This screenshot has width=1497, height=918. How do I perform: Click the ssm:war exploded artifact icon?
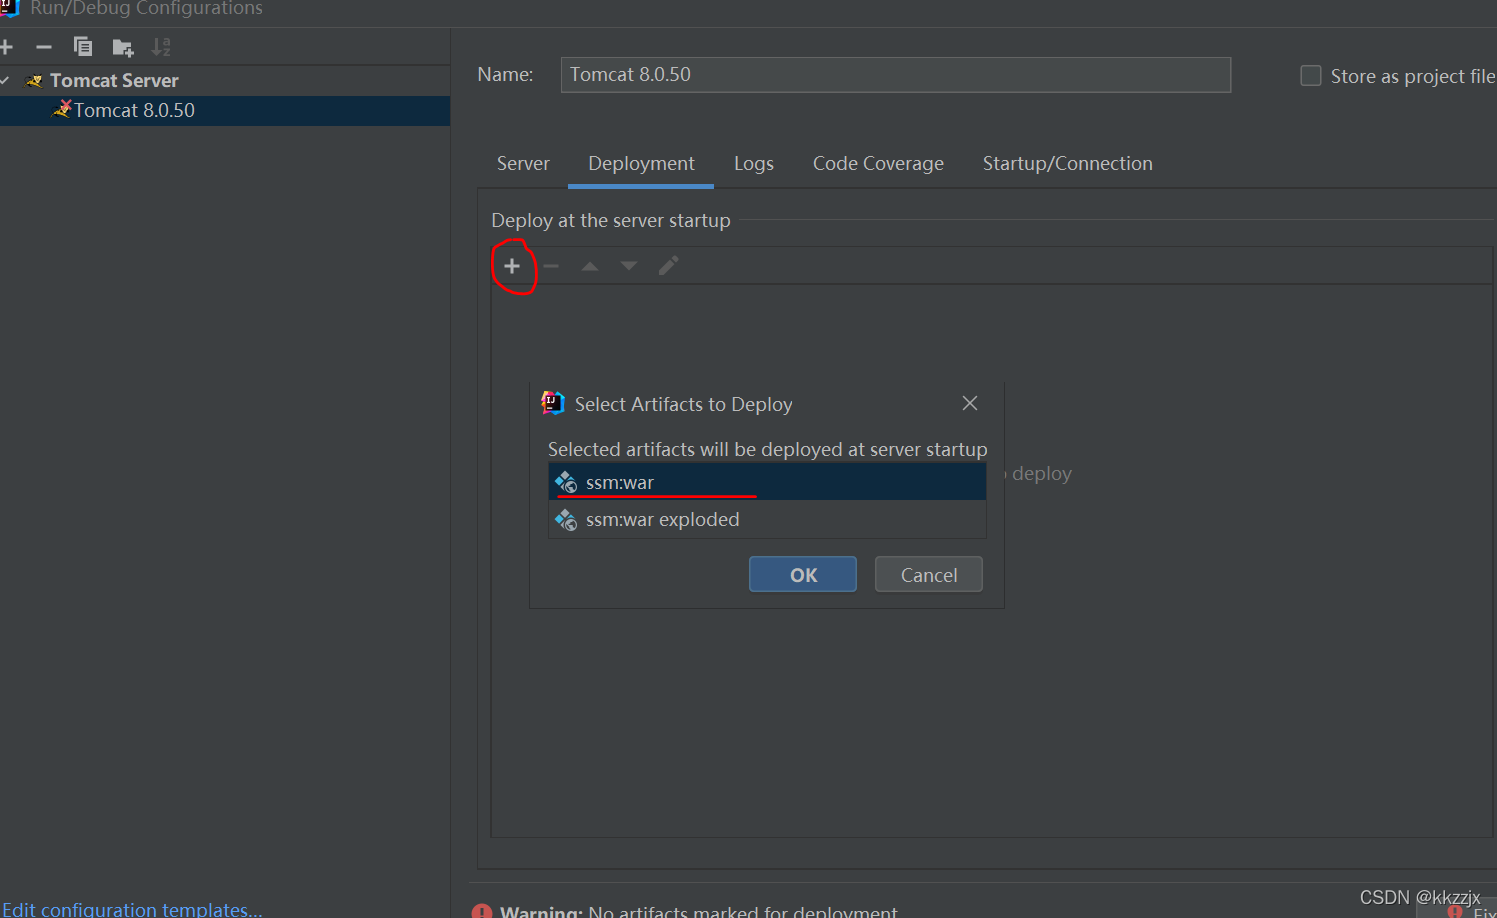[x=566, y=519]
